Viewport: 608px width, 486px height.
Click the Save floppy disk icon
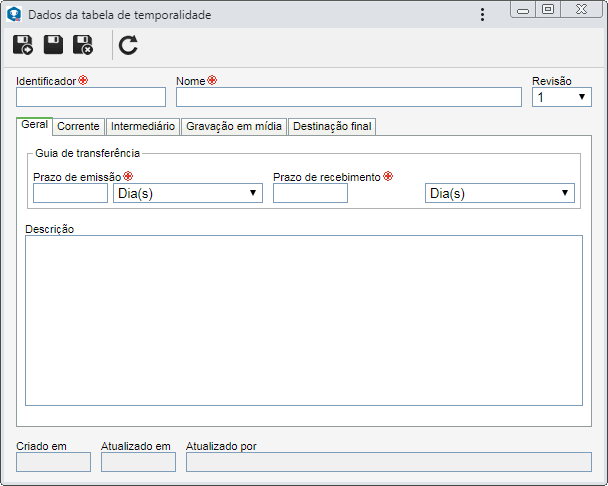click(x=53, y=45)
